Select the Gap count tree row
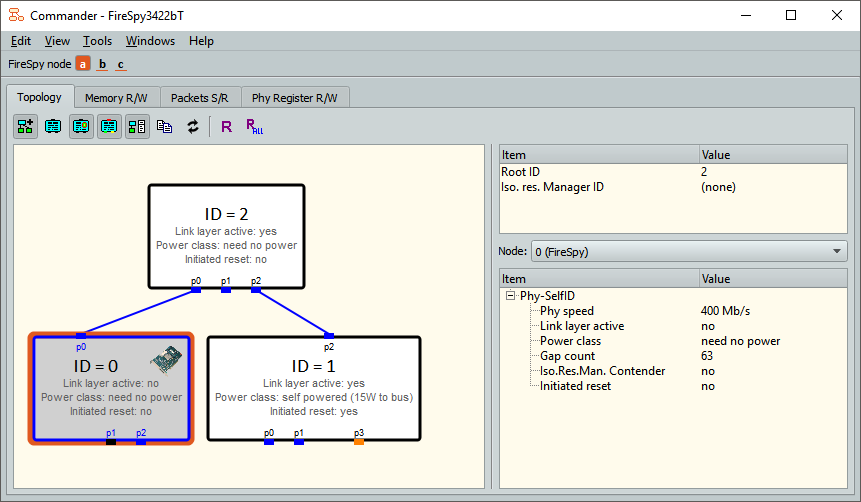The height and width of the screenshot is (502, 861). point(673,356)
